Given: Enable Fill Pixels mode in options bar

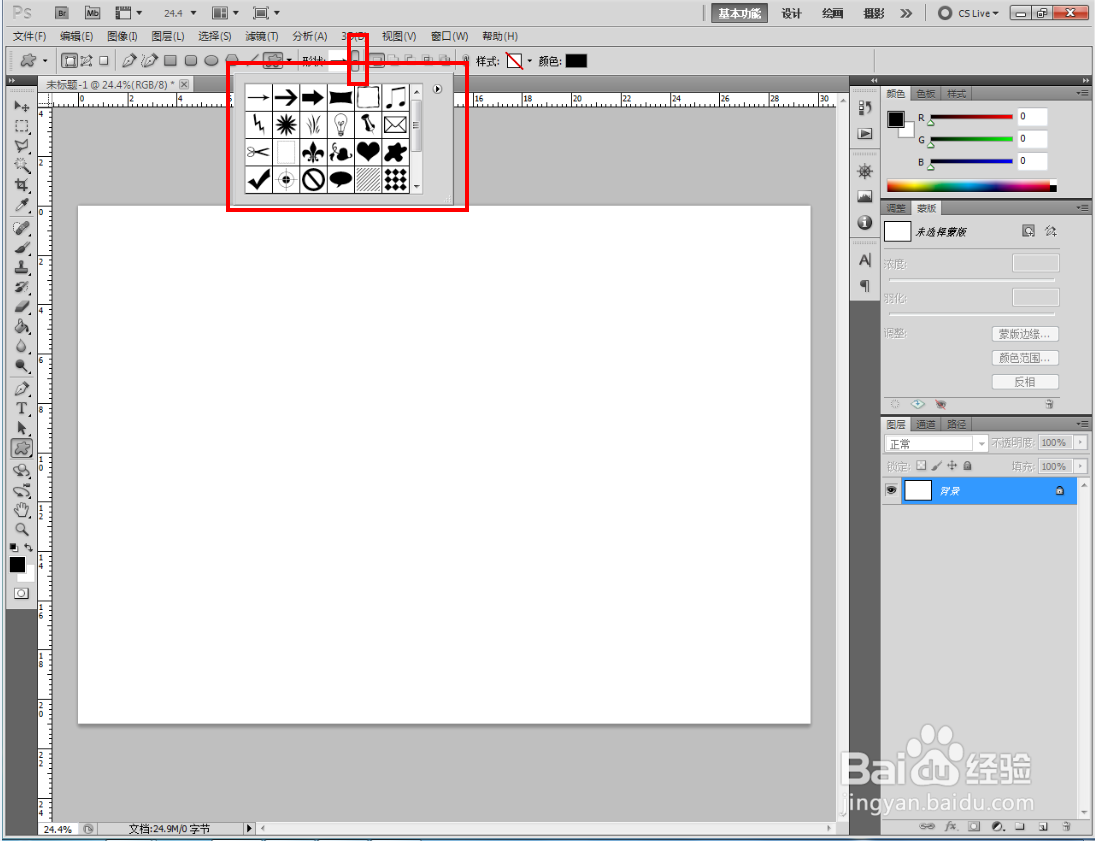Looking at the screenshot, I should pos(103,61).
